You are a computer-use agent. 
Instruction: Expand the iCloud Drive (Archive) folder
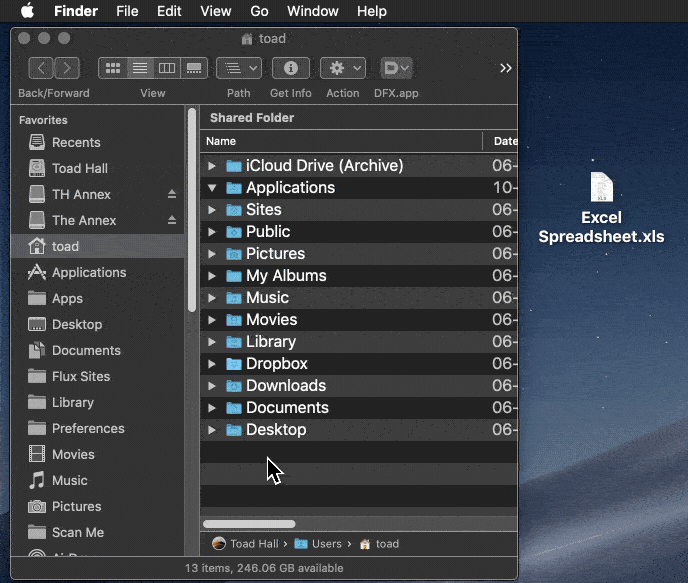tap(211, 166)
